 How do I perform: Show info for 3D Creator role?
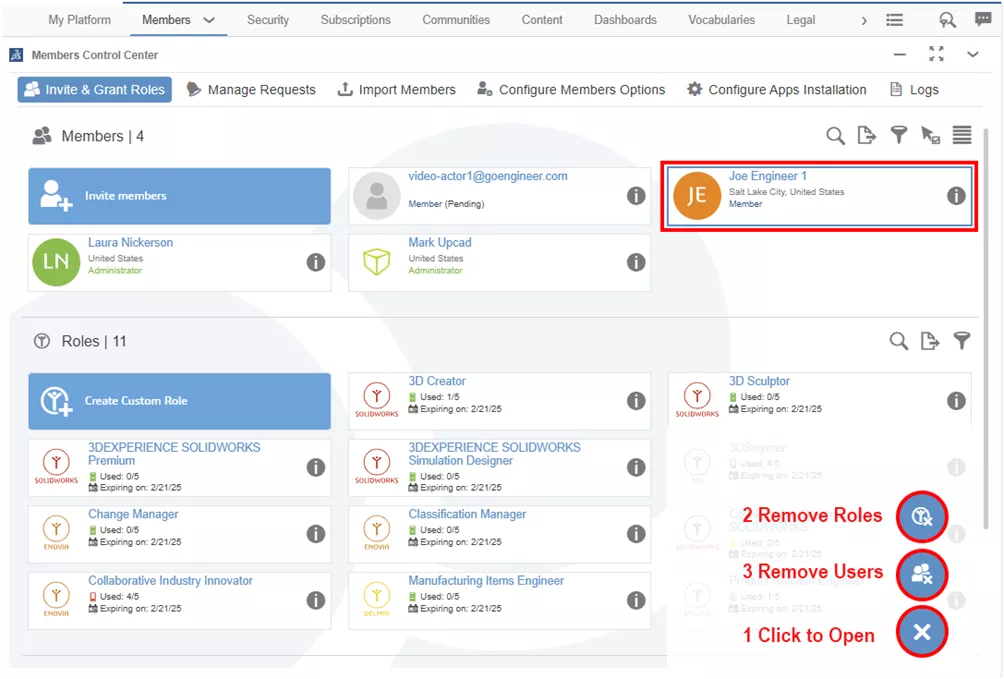[x=636, y=400]
